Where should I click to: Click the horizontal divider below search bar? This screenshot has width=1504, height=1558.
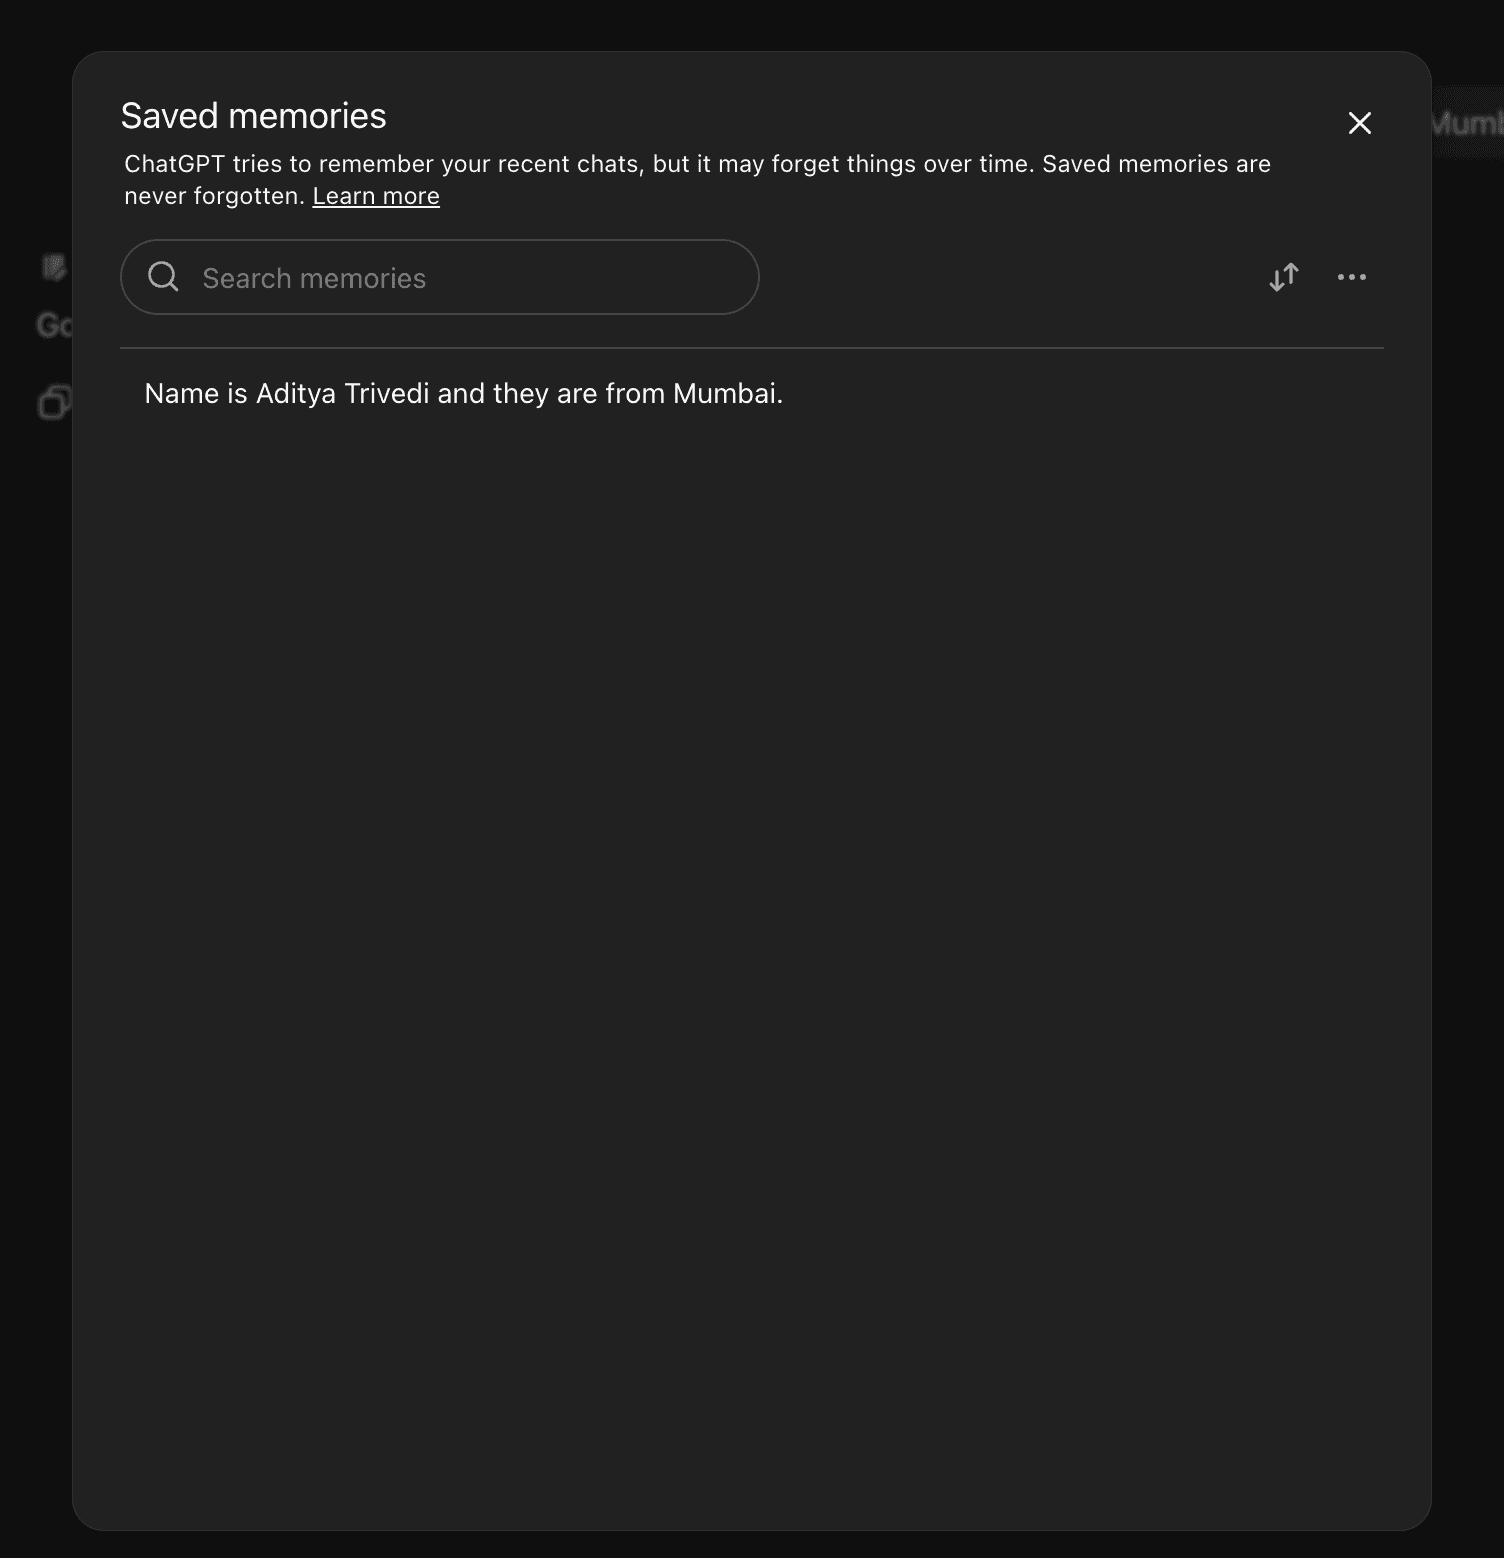click(x=751, y=348)
